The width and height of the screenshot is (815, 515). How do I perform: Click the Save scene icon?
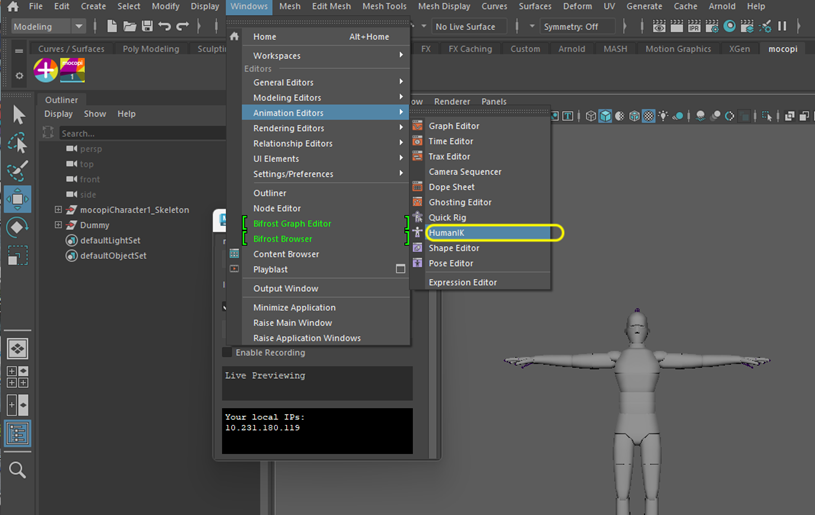click(147, 27)
